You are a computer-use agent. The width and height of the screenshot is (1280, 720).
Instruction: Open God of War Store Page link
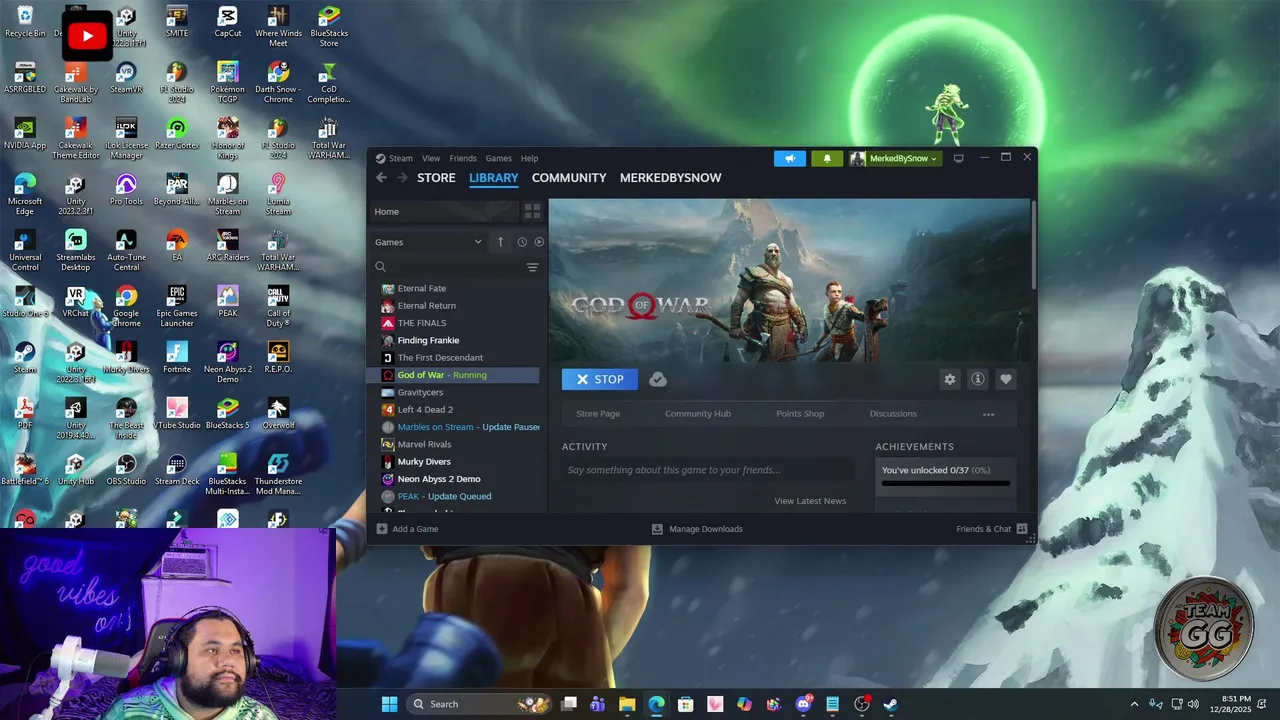(598, 414)
